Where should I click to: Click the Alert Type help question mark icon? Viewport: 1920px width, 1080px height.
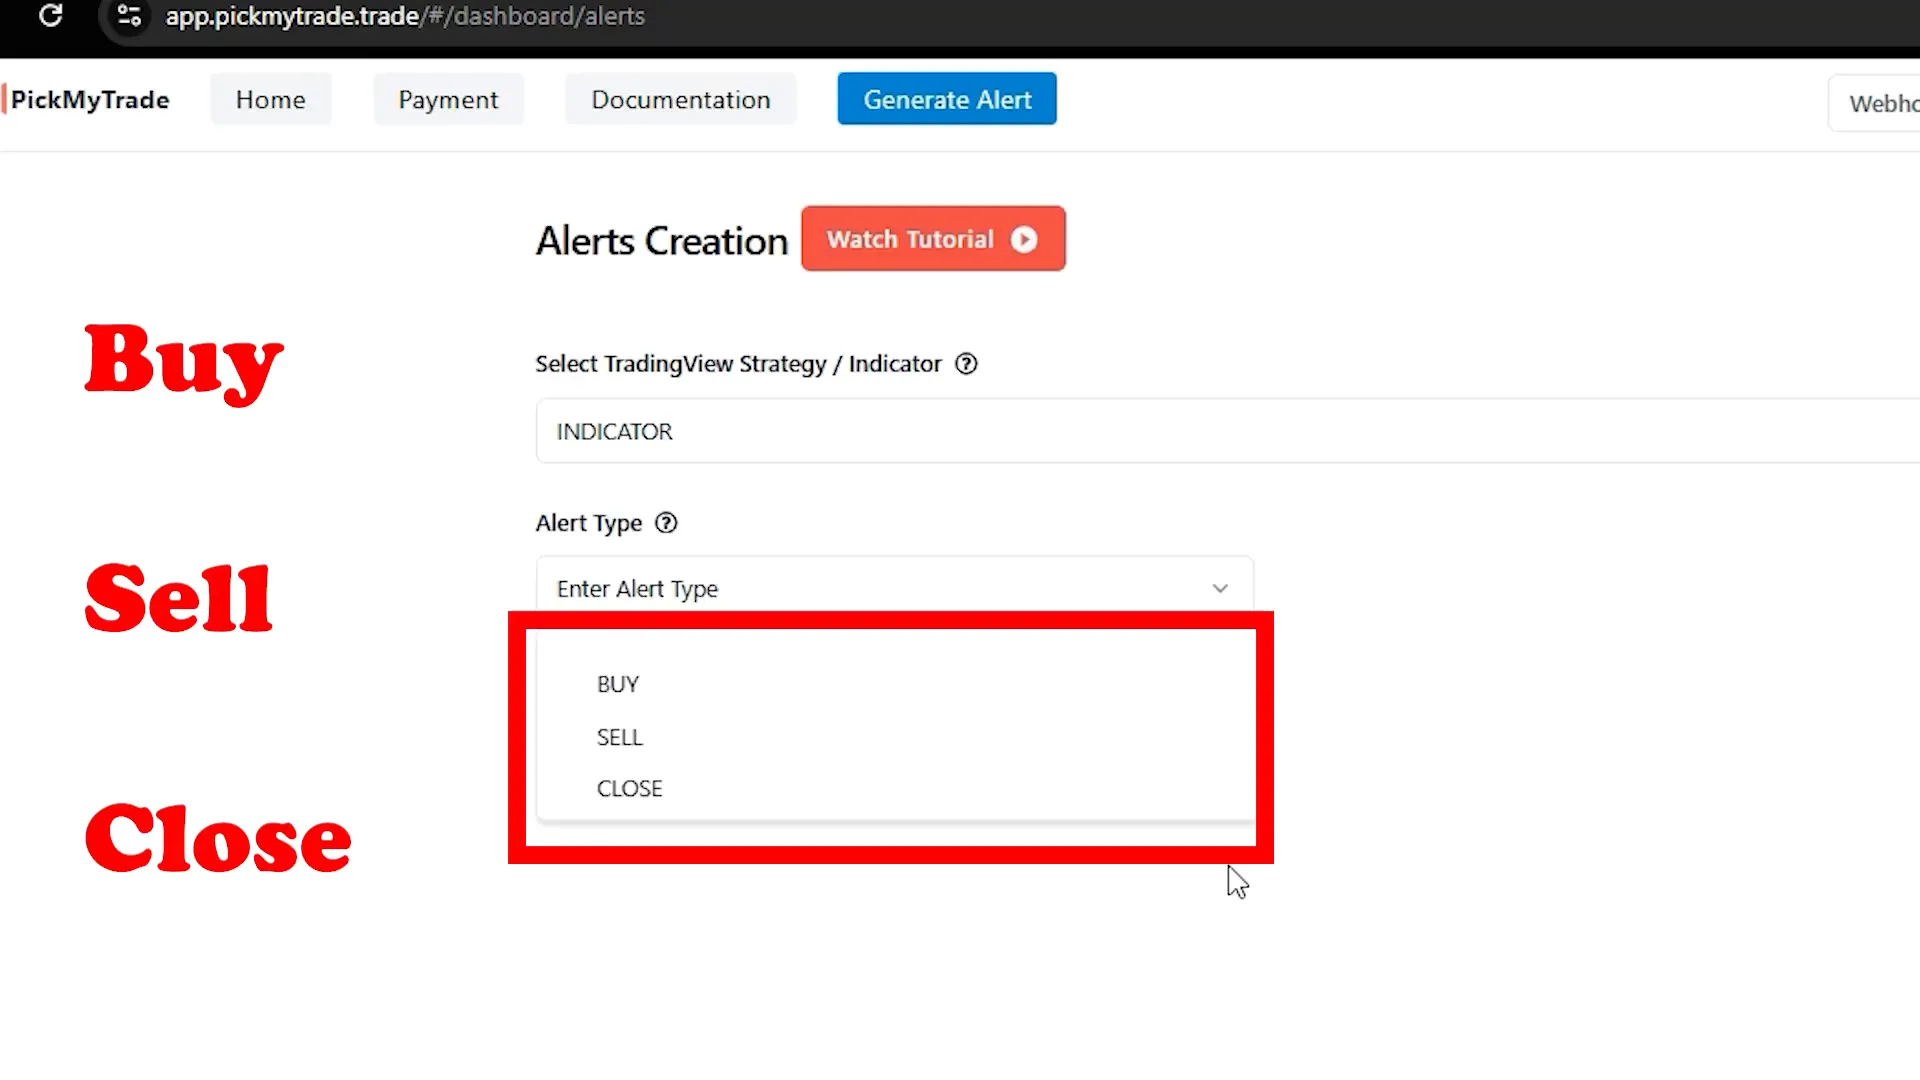coord(665,522)
